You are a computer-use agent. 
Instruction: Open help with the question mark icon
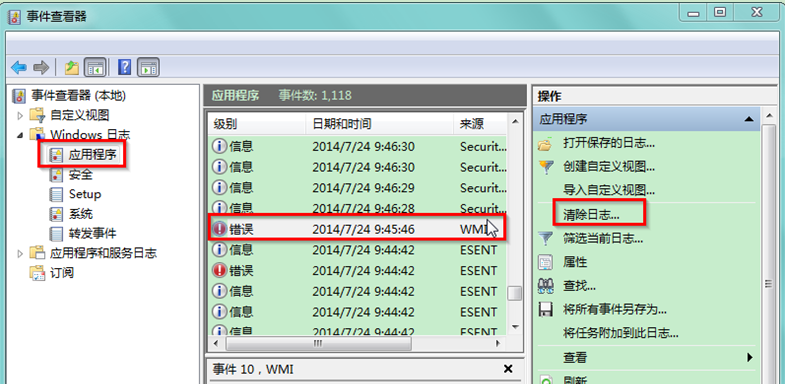tap(124, 67)
